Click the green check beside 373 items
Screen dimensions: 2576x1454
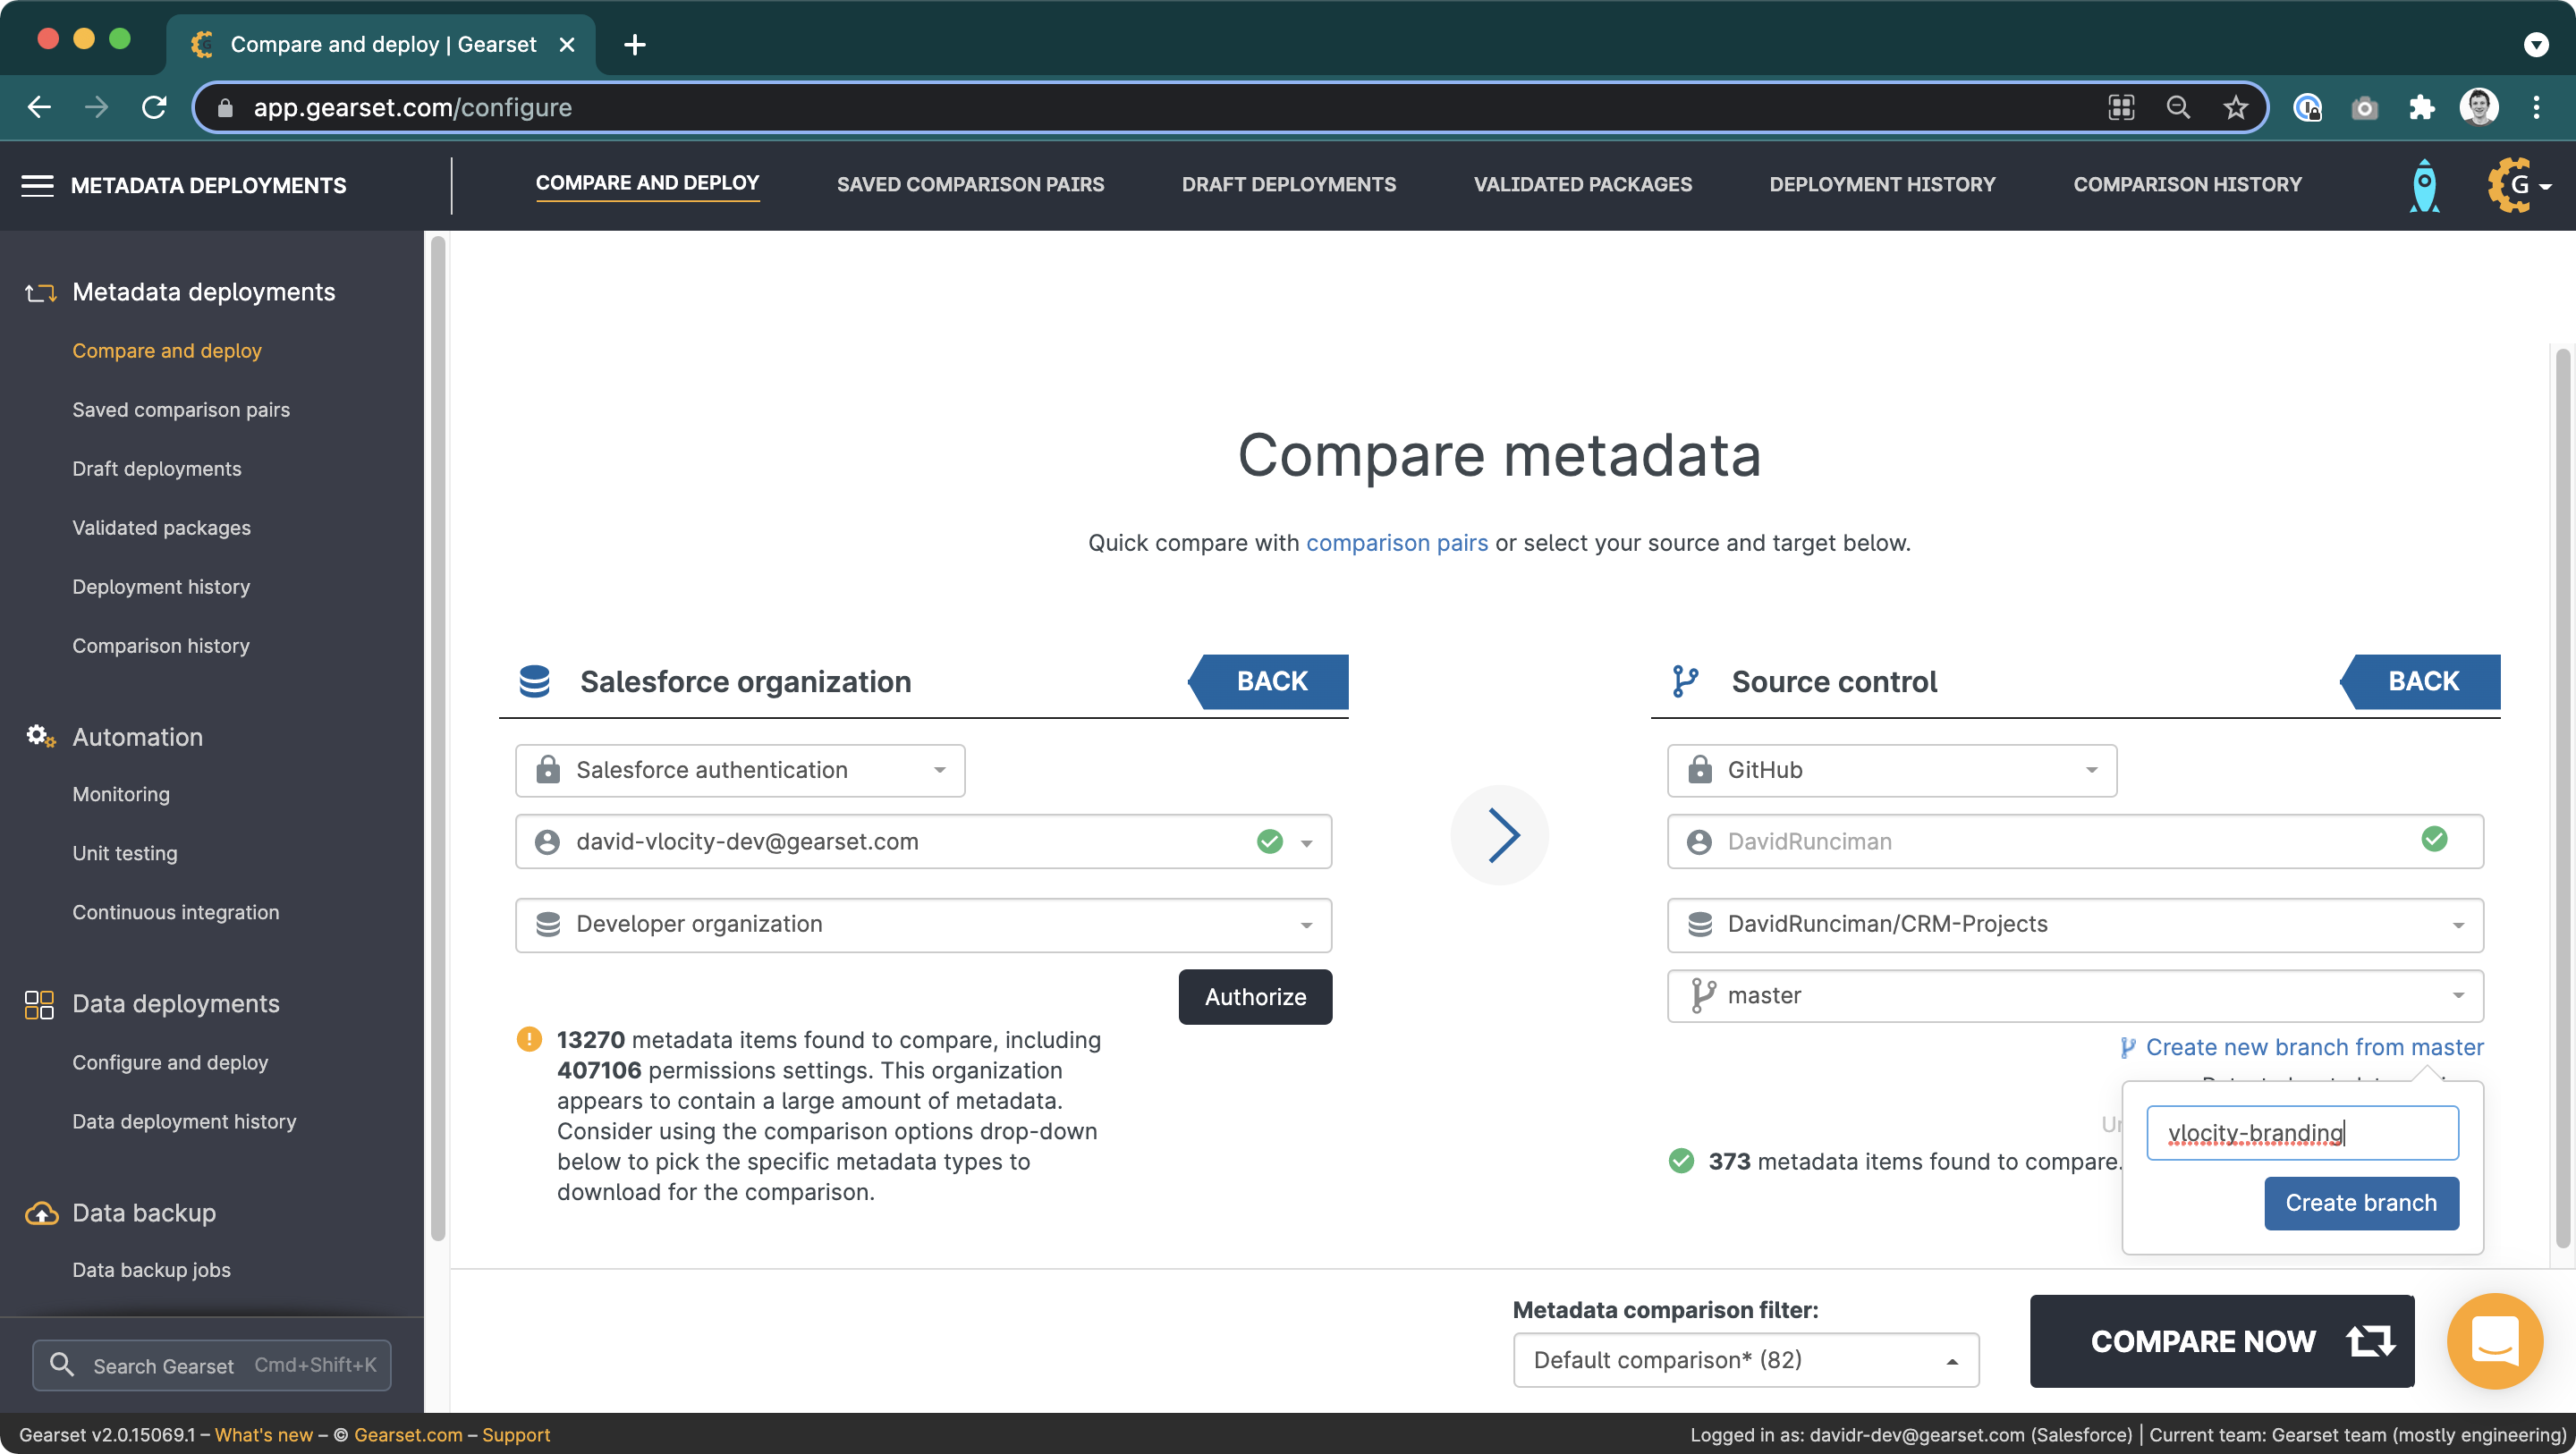(1681, 1161)
